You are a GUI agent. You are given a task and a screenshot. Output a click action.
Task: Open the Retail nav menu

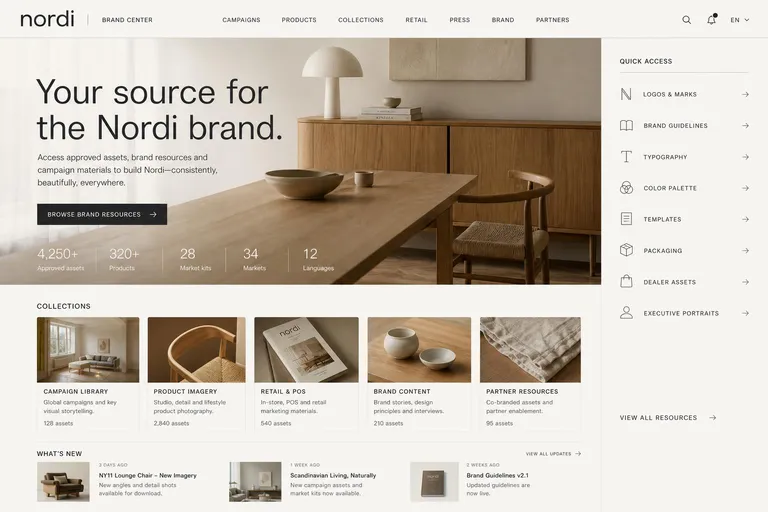416,20
